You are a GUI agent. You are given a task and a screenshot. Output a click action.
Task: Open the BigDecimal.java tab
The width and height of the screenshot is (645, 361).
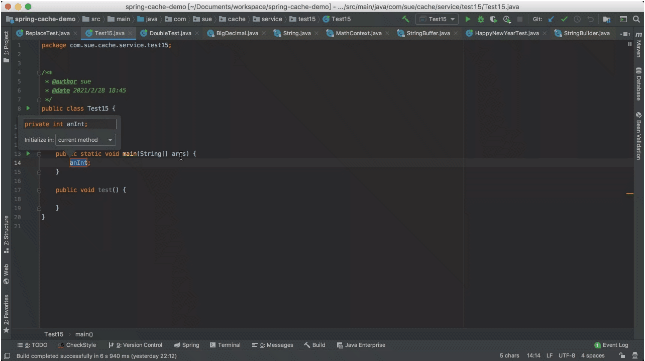tap(237, 33)
